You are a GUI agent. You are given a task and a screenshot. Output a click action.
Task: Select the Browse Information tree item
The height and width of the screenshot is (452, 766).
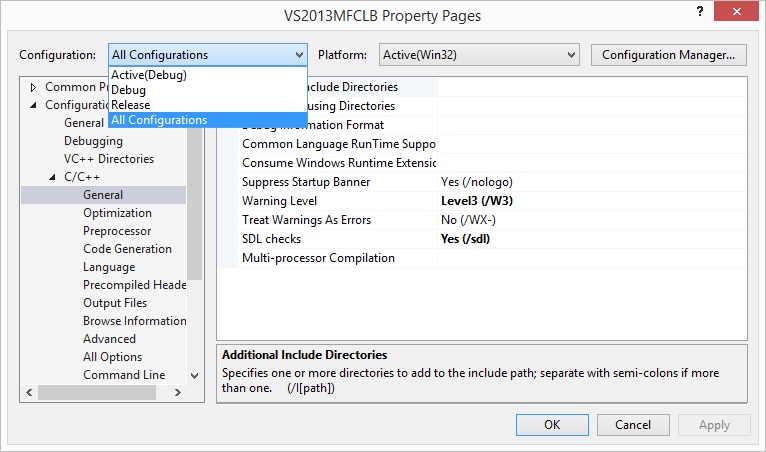(x=134, y=321)
